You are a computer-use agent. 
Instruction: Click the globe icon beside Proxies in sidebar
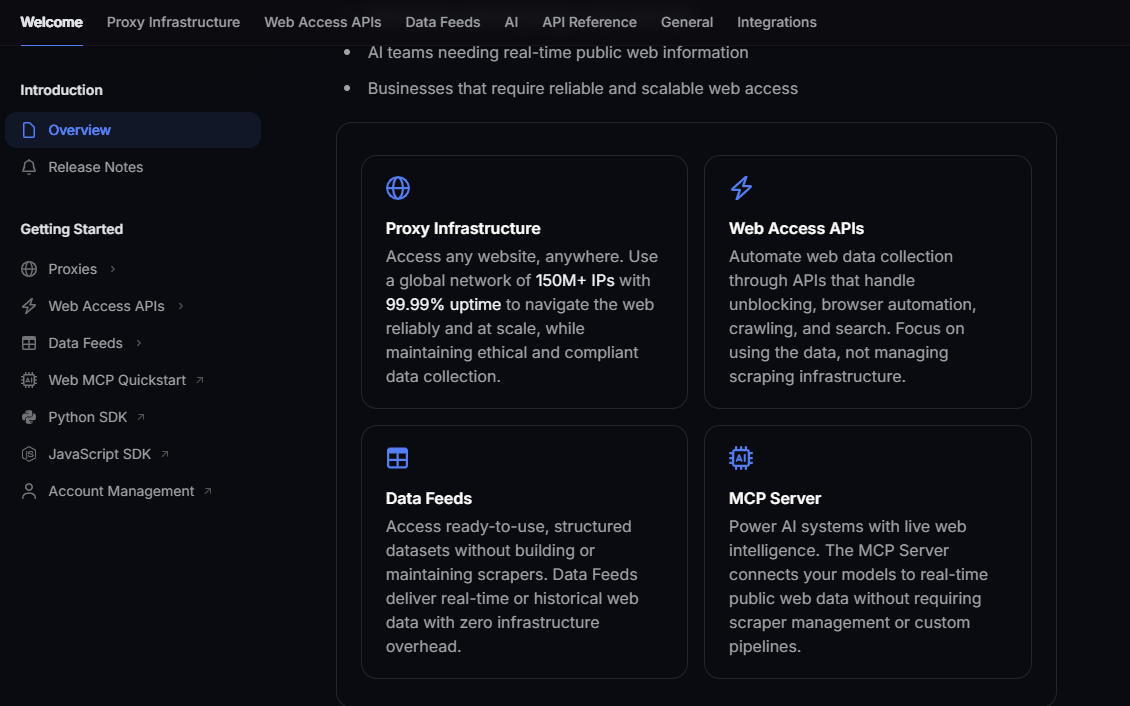coord(30,268)
